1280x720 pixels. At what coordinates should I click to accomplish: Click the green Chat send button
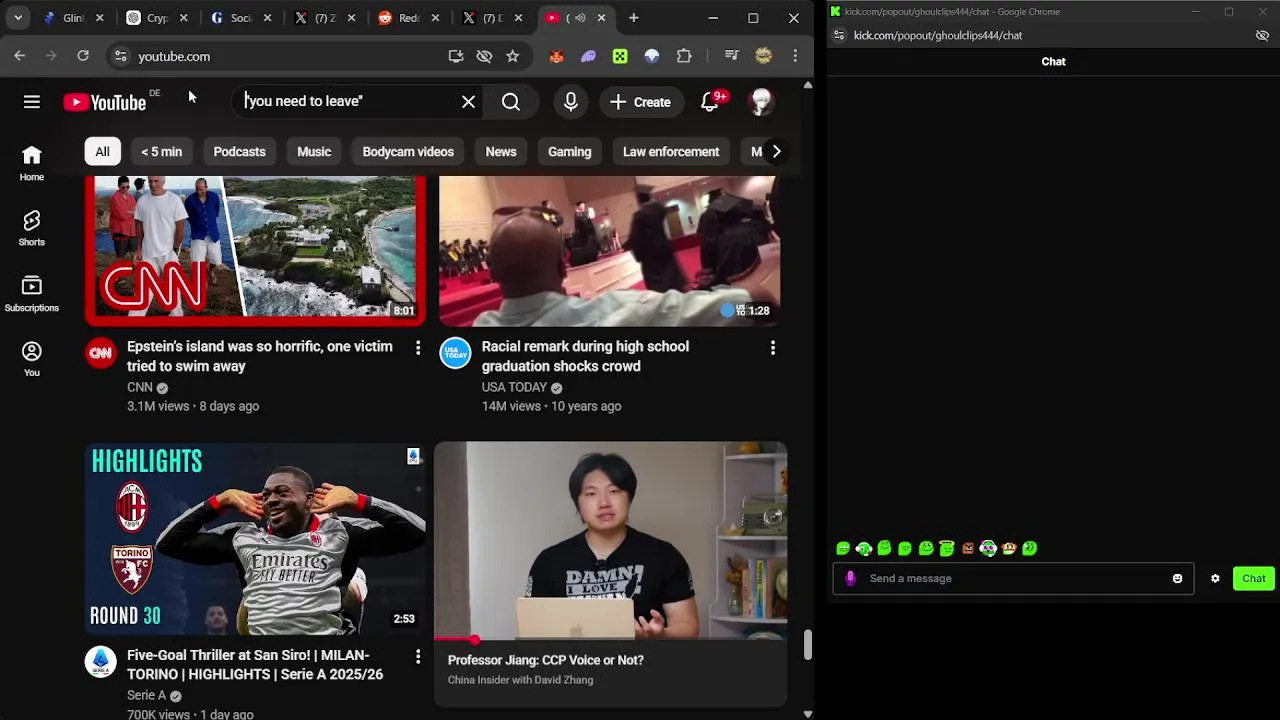[x=1254, y=578]
